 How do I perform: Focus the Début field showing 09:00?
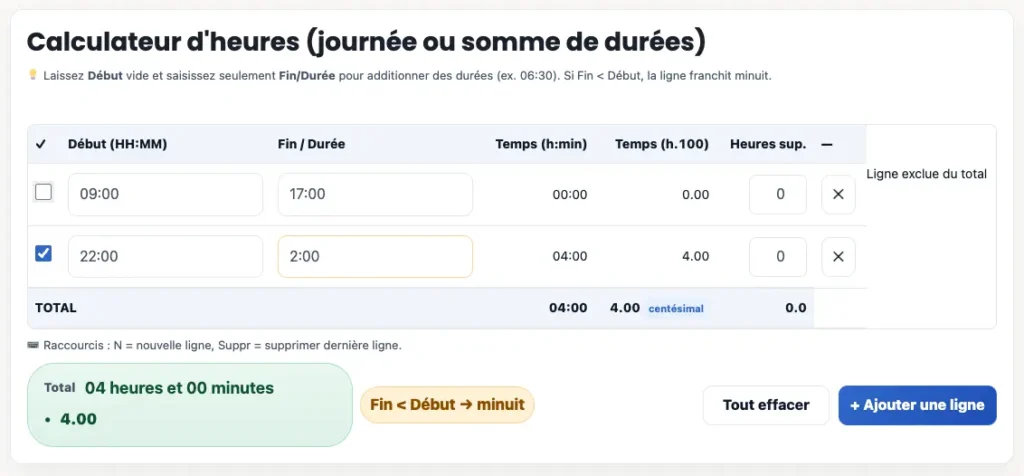[165, 194]
